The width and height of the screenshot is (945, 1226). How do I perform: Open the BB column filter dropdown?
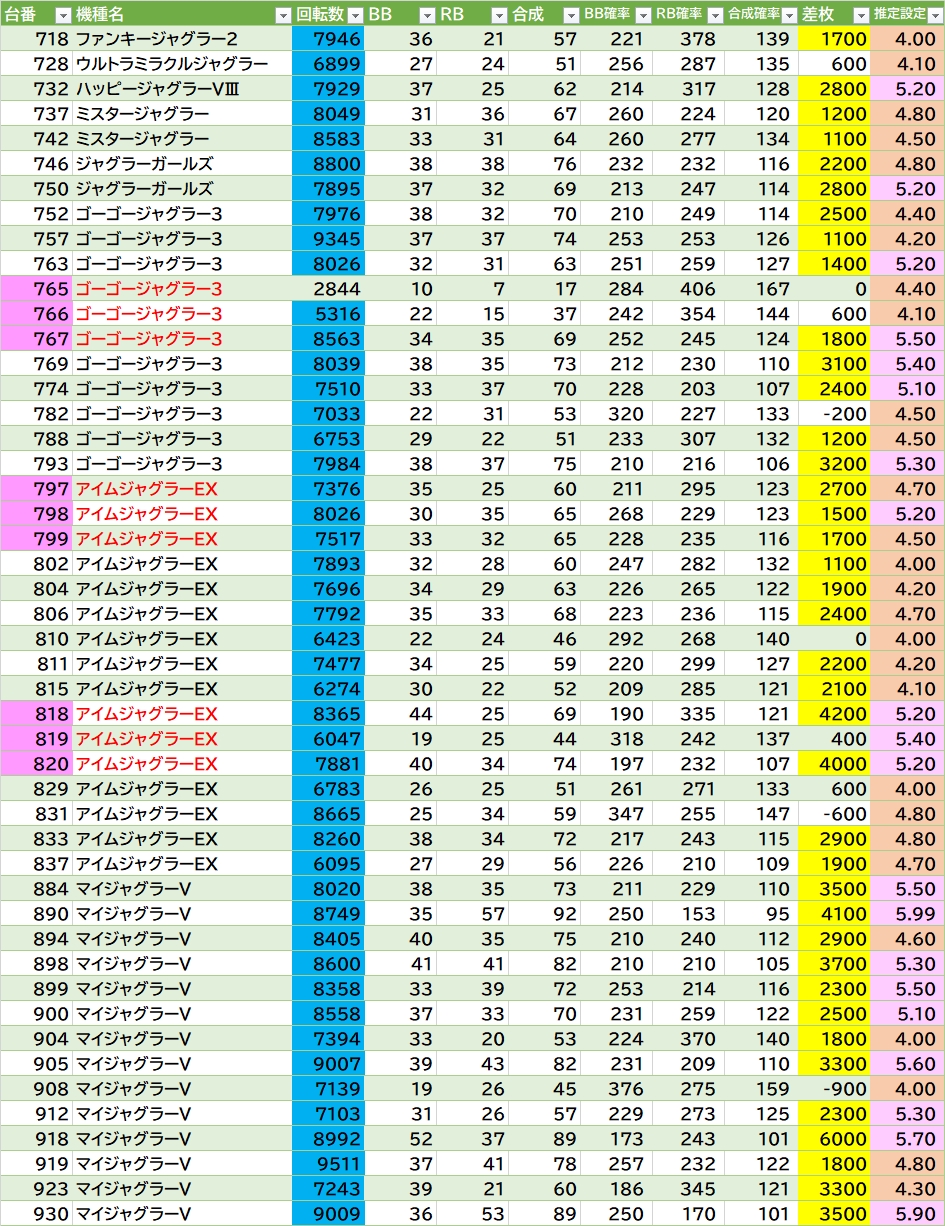point(427,15)
